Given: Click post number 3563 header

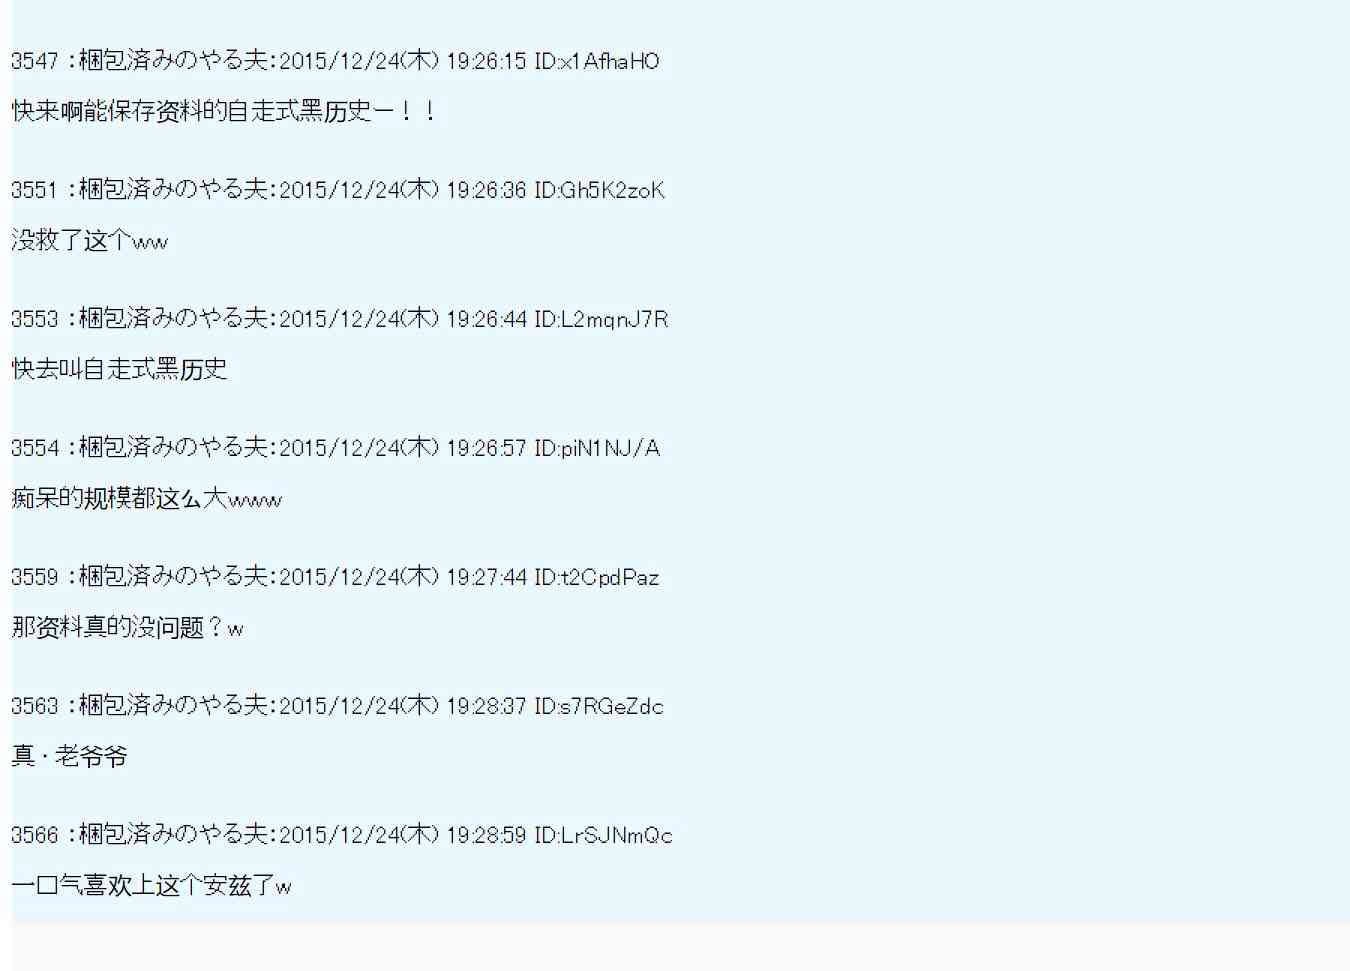Looking at the screenshot, I should (x=337, y=706).
